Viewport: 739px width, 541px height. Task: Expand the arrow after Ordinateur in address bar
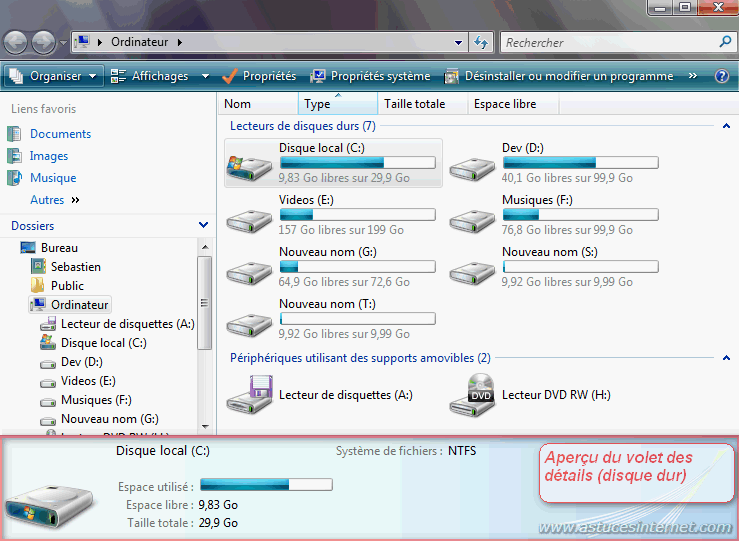tap(180, 42)
